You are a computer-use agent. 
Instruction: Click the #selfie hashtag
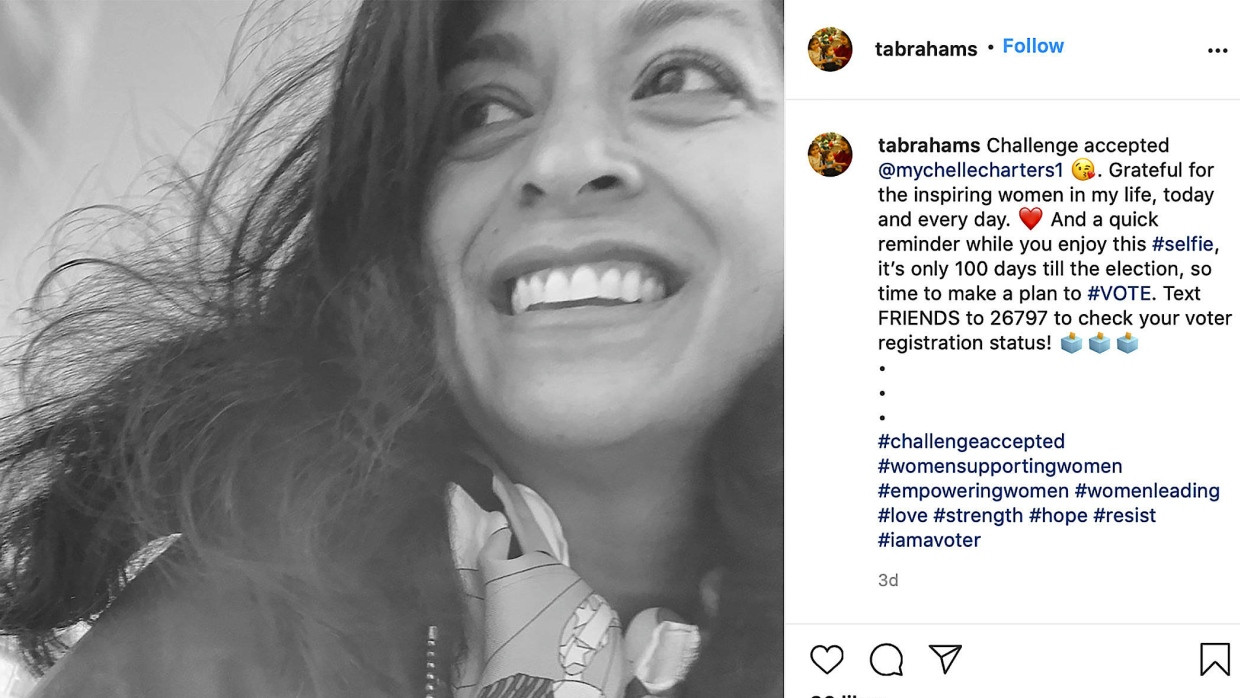1185,244
